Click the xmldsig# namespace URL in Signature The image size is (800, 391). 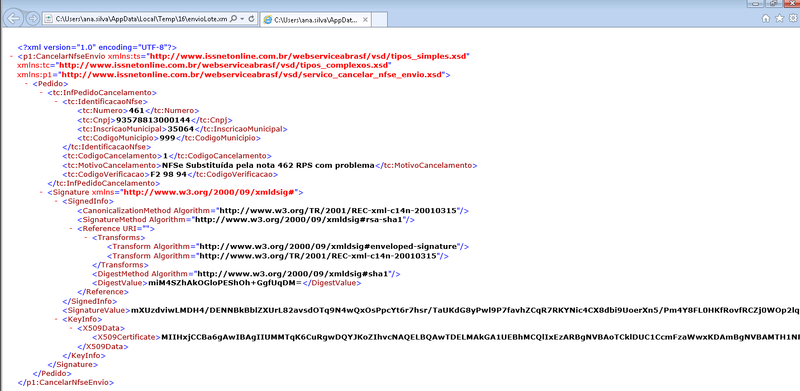point(209,192)
